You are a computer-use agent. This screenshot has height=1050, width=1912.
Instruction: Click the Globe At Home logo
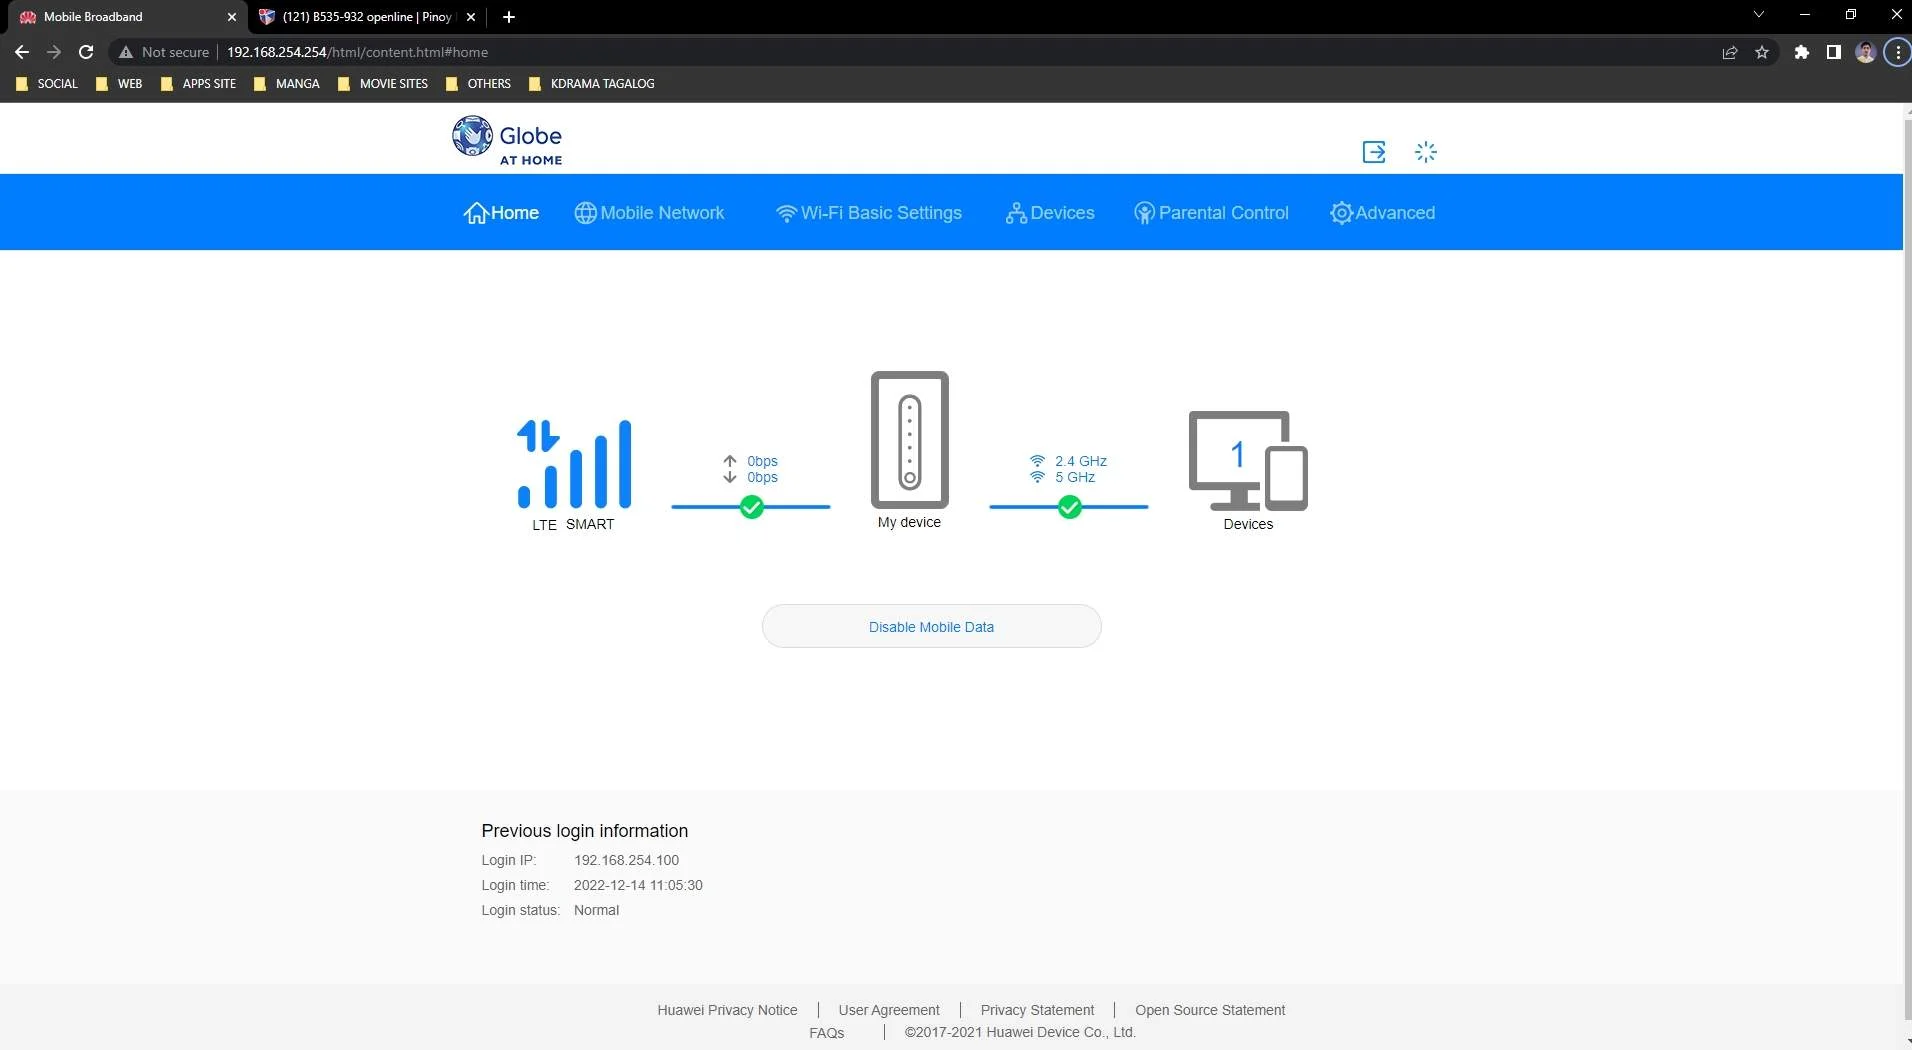tap(507, 141)
